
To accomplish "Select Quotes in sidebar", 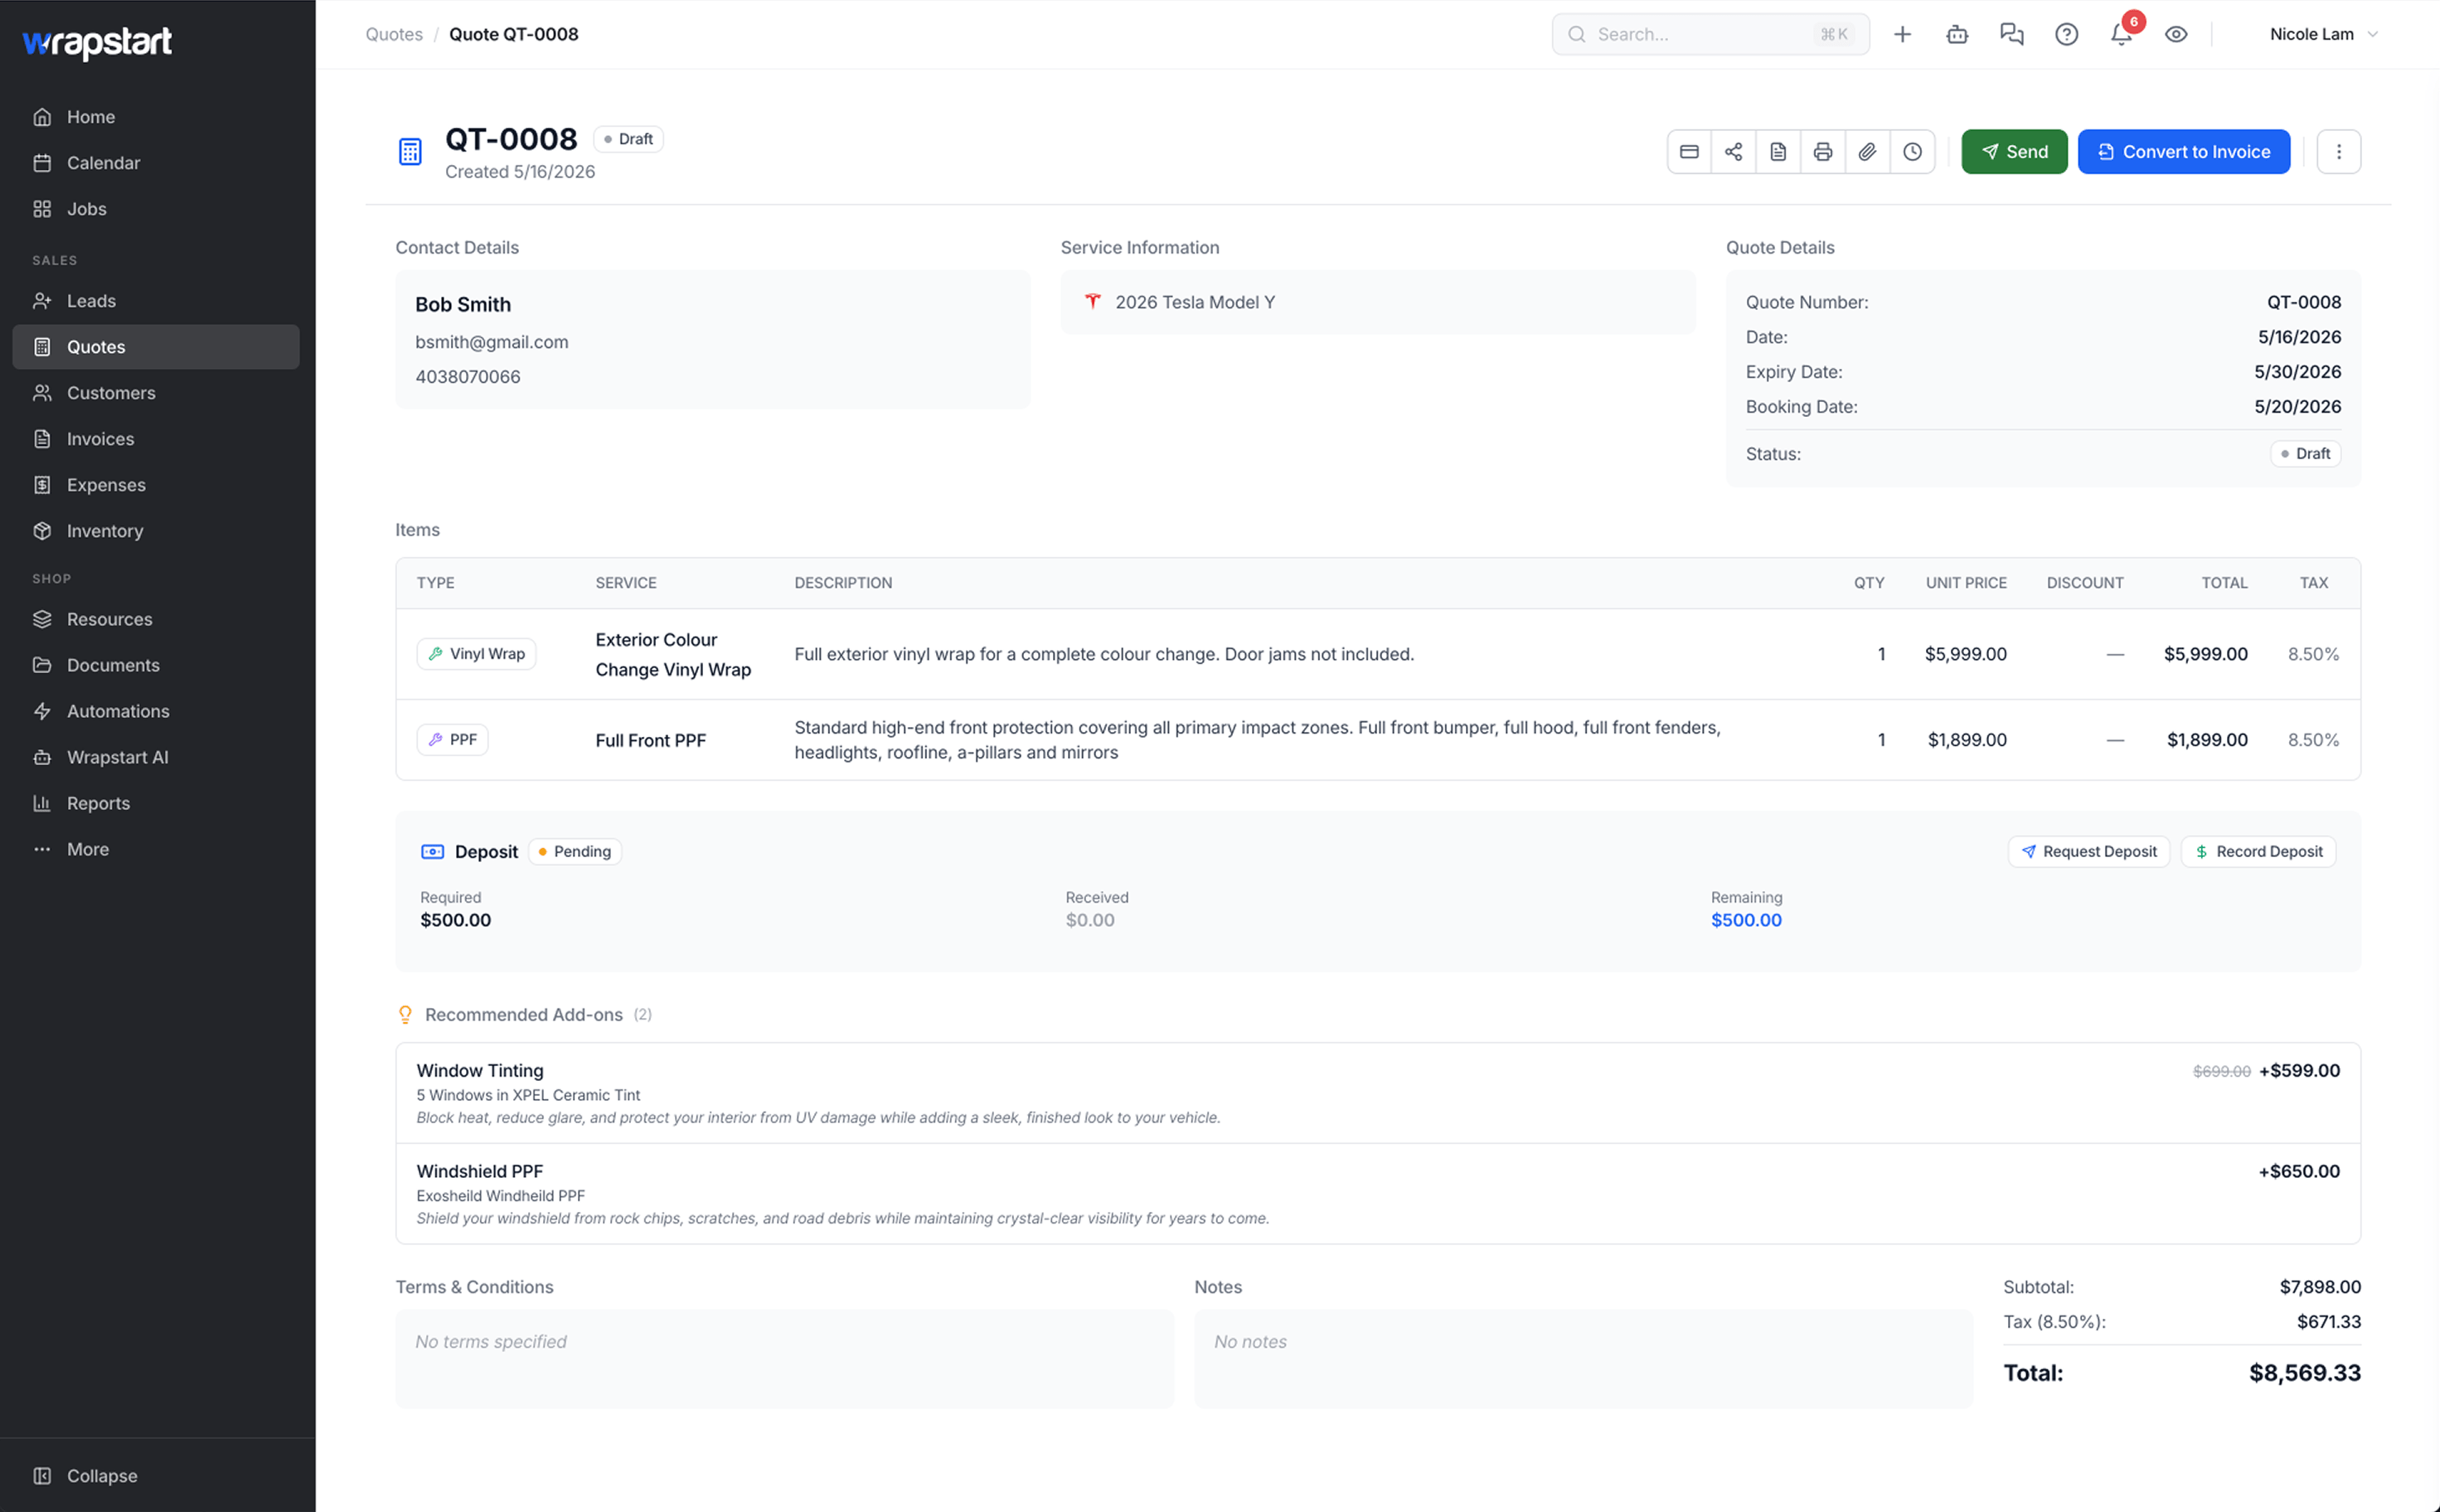I will (x=156, y=347).
